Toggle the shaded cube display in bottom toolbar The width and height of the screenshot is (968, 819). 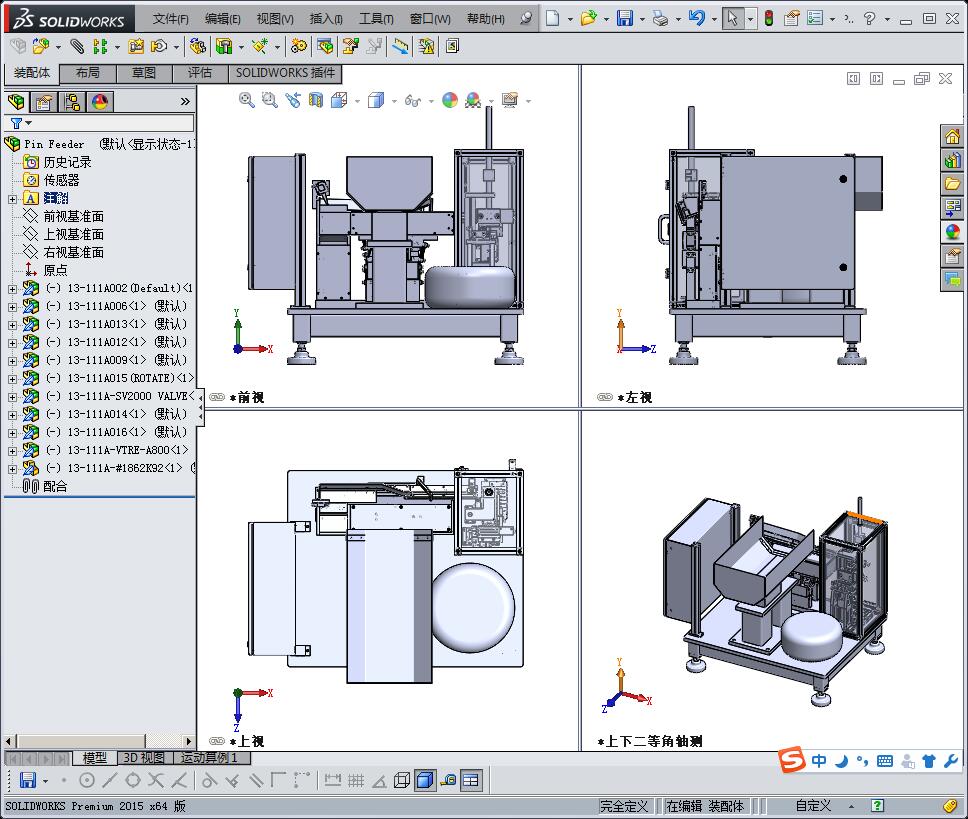(425, 780)
